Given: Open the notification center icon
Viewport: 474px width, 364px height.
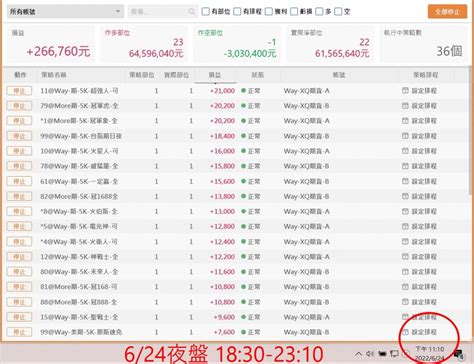Looking at the screenshot, I should (459, 354).
